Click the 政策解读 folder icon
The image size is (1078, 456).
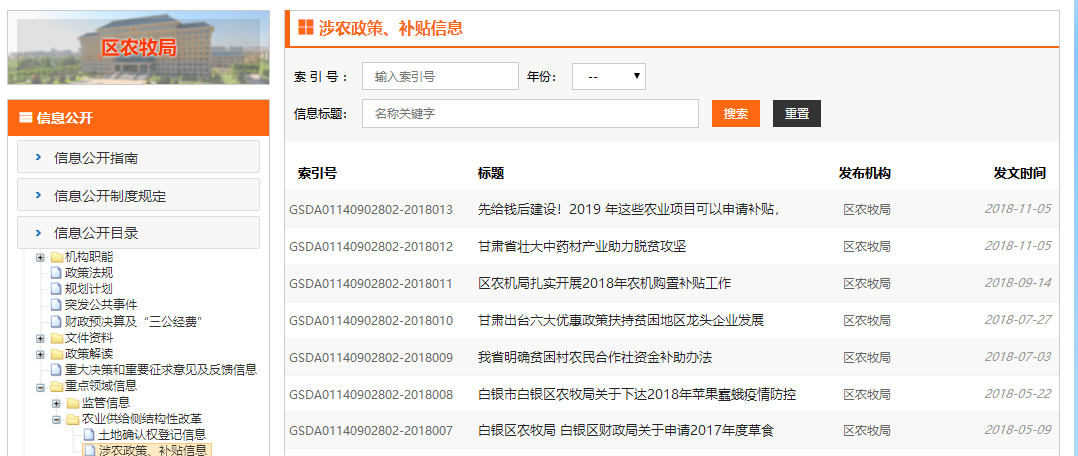(x=56, y=354)
